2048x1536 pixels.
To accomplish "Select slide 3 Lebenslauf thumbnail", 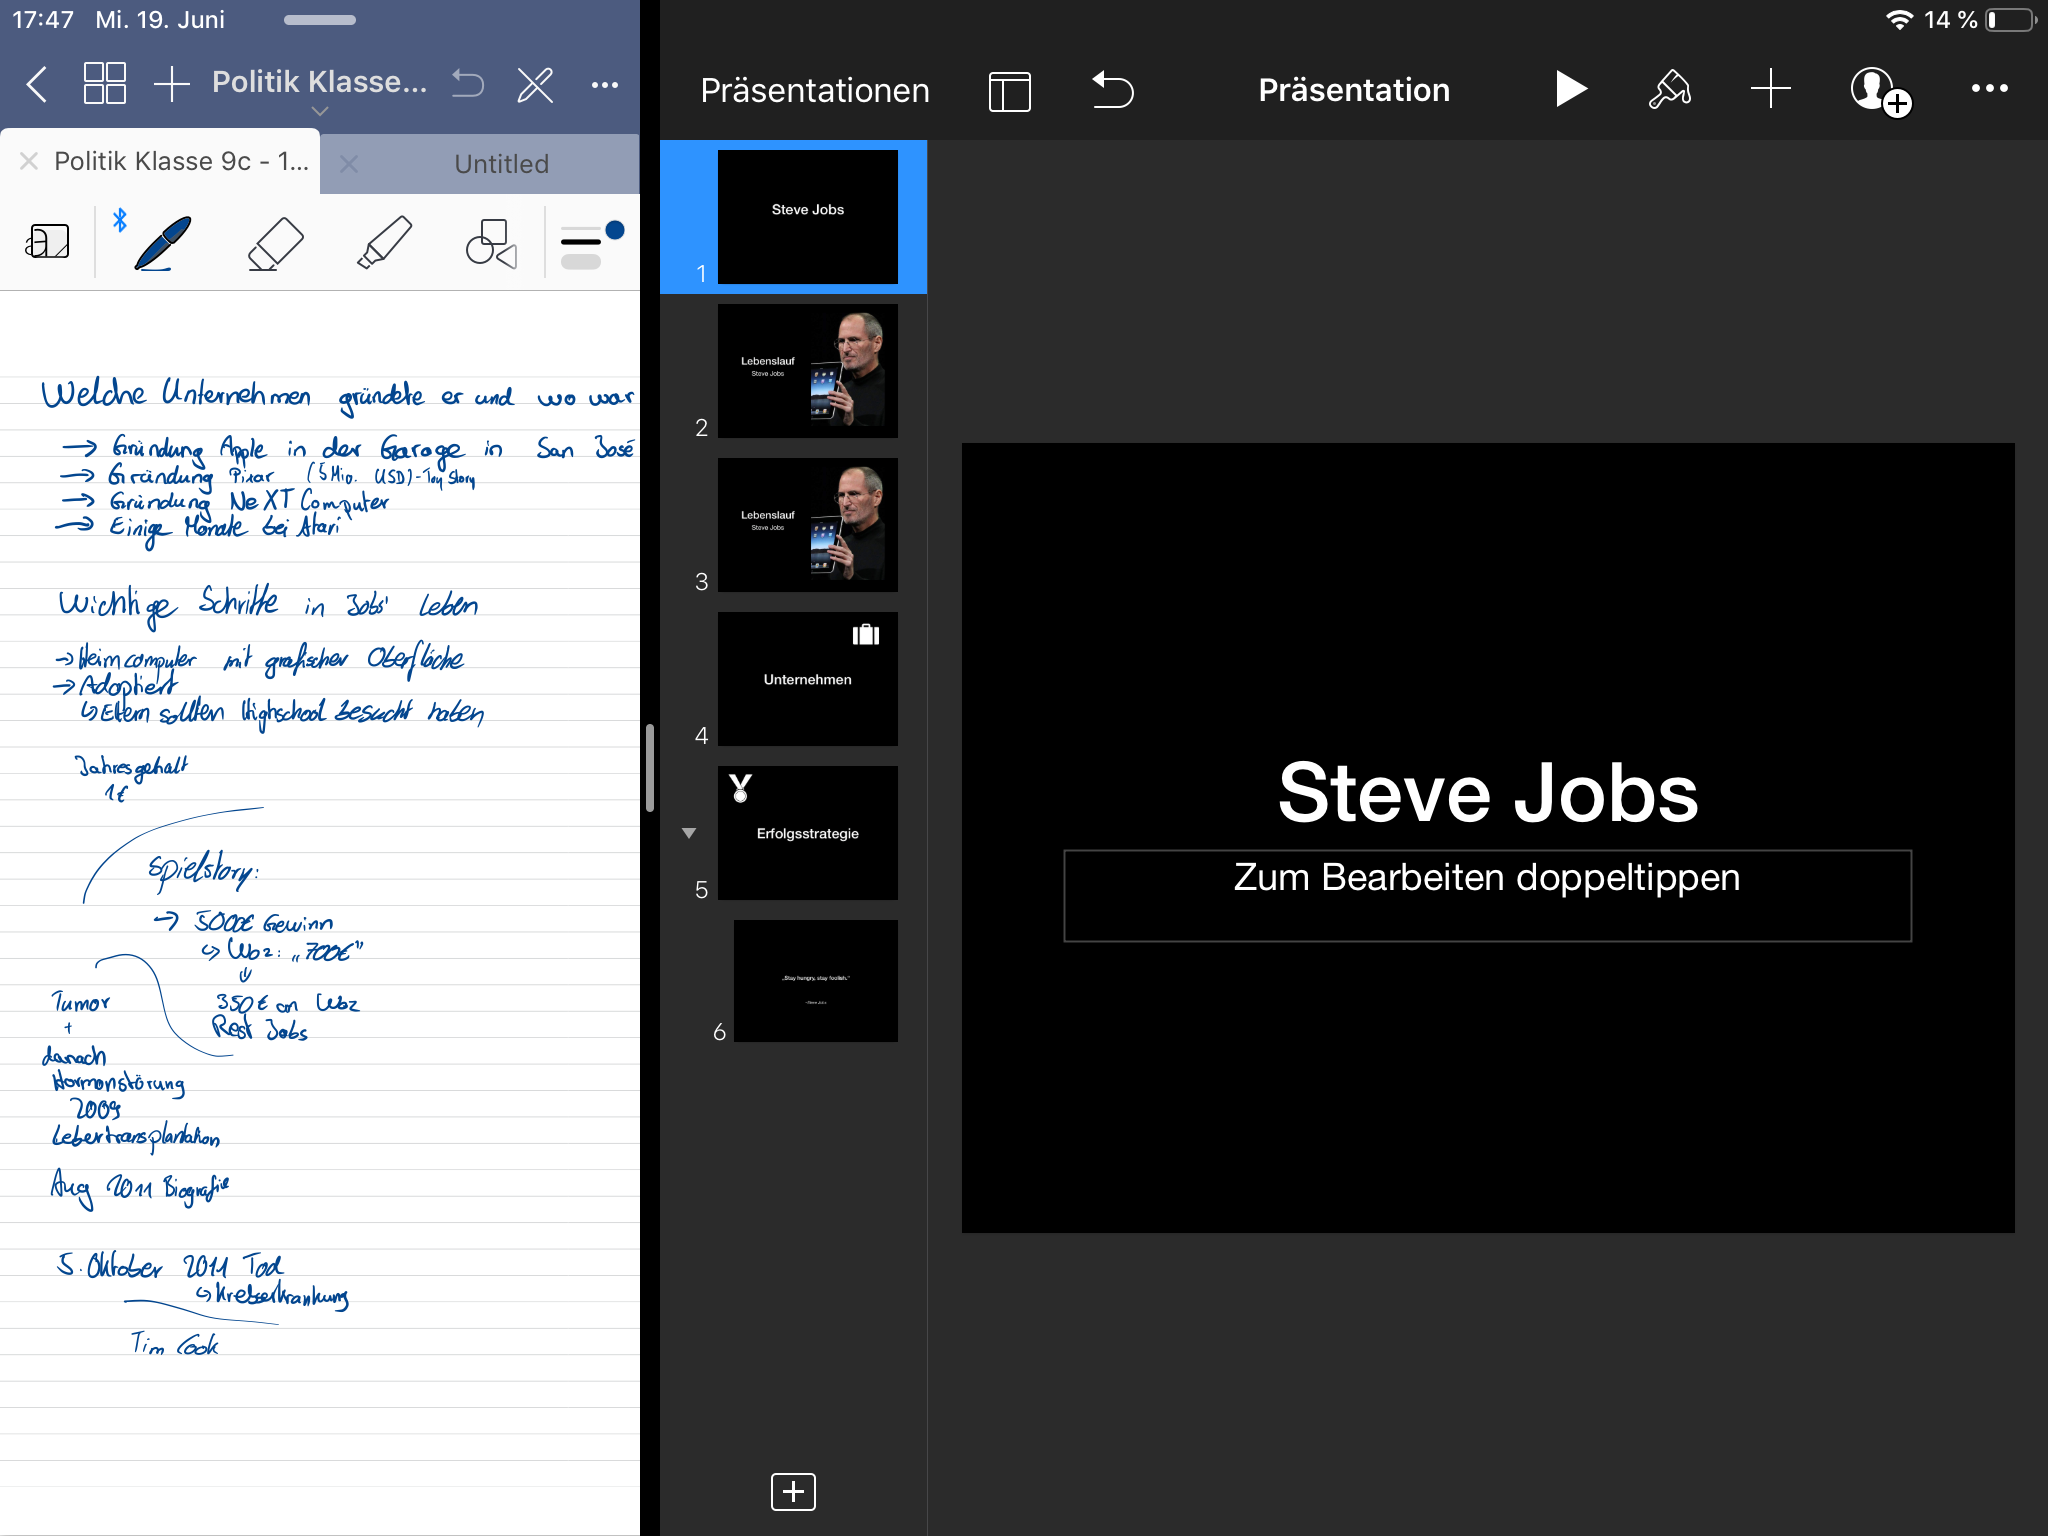I will click(x=807, y=525).
